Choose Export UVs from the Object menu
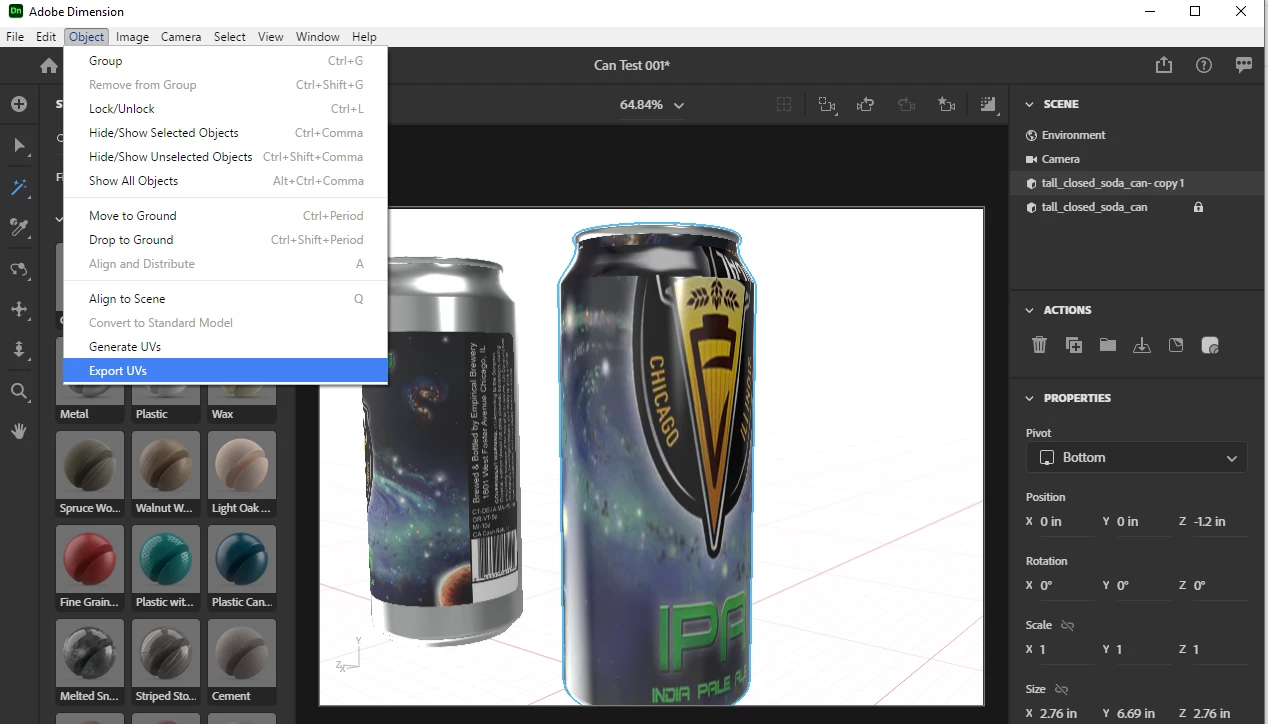1268x724 pixels. click(225, 371)
